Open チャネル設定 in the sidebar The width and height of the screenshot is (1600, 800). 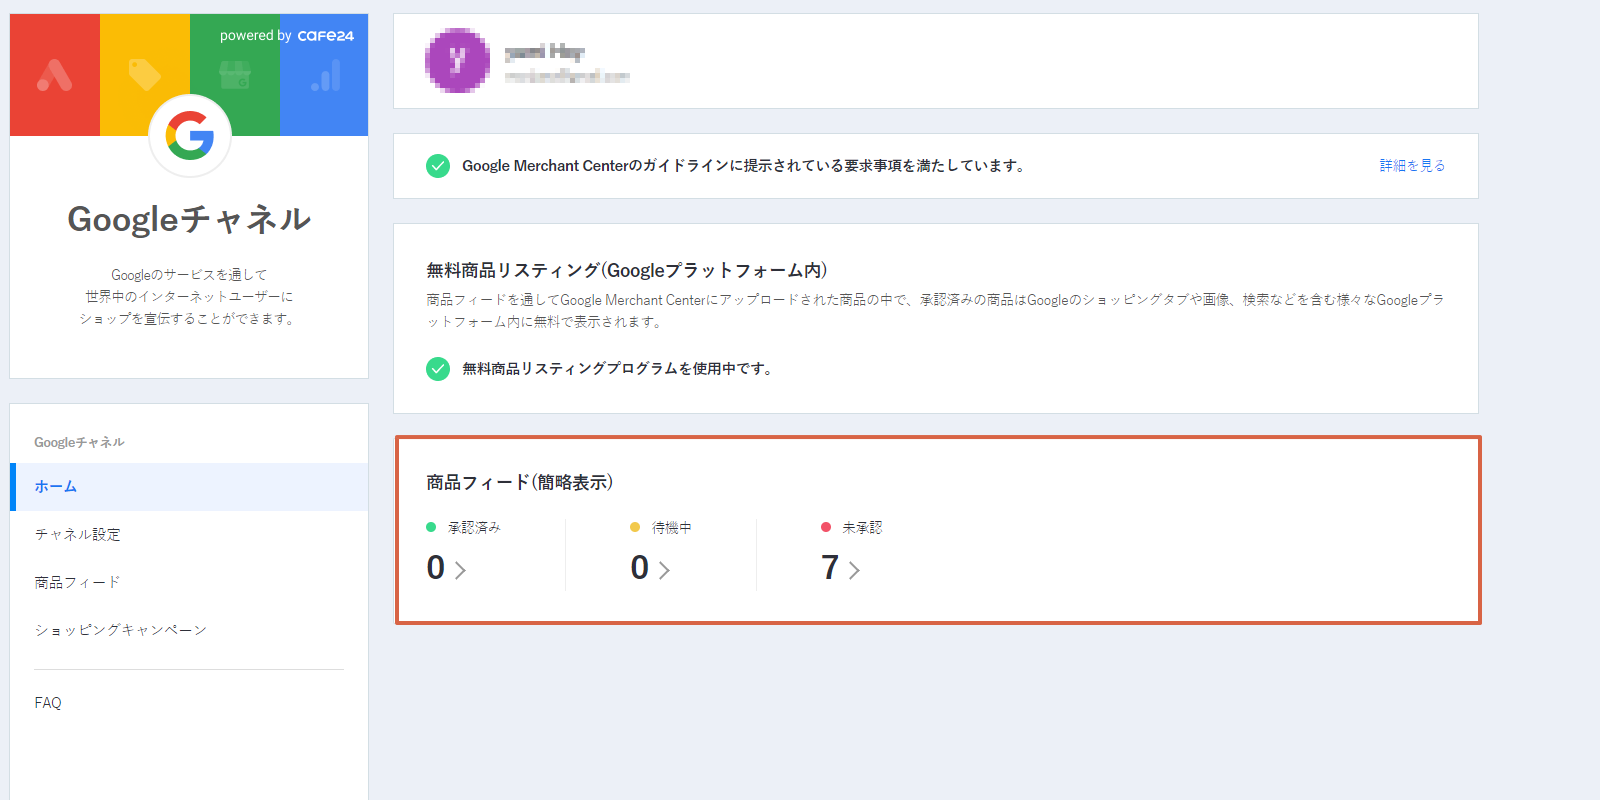tap(189, 535)
